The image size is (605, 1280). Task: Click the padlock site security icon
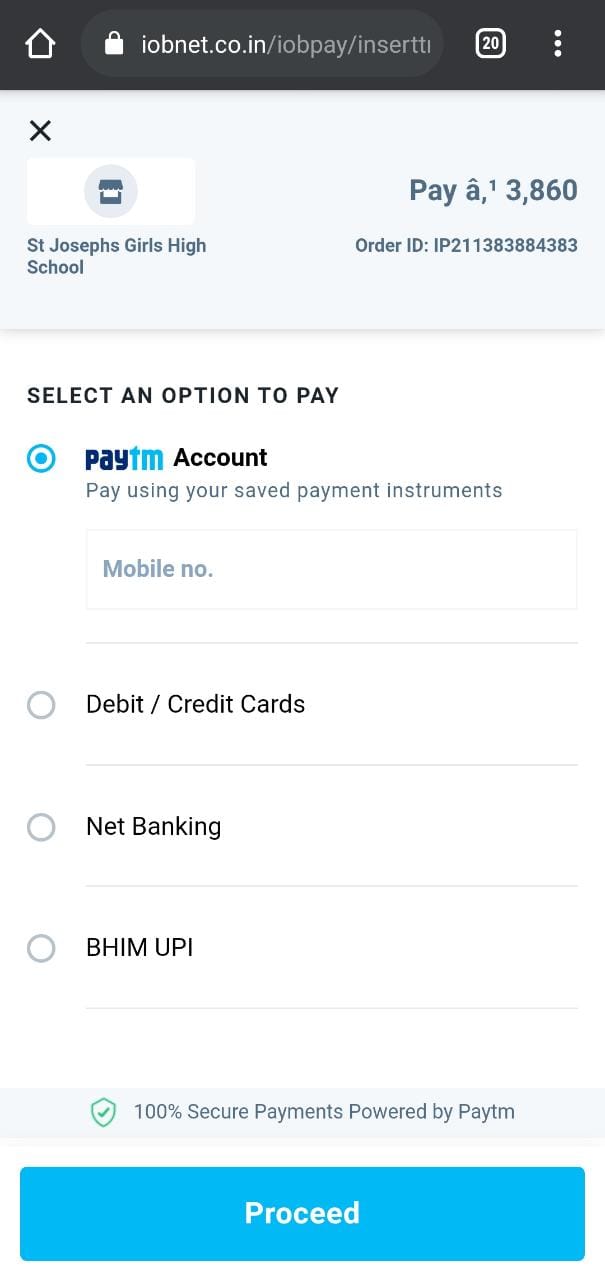pyautogui.click(x=114, y=44)
